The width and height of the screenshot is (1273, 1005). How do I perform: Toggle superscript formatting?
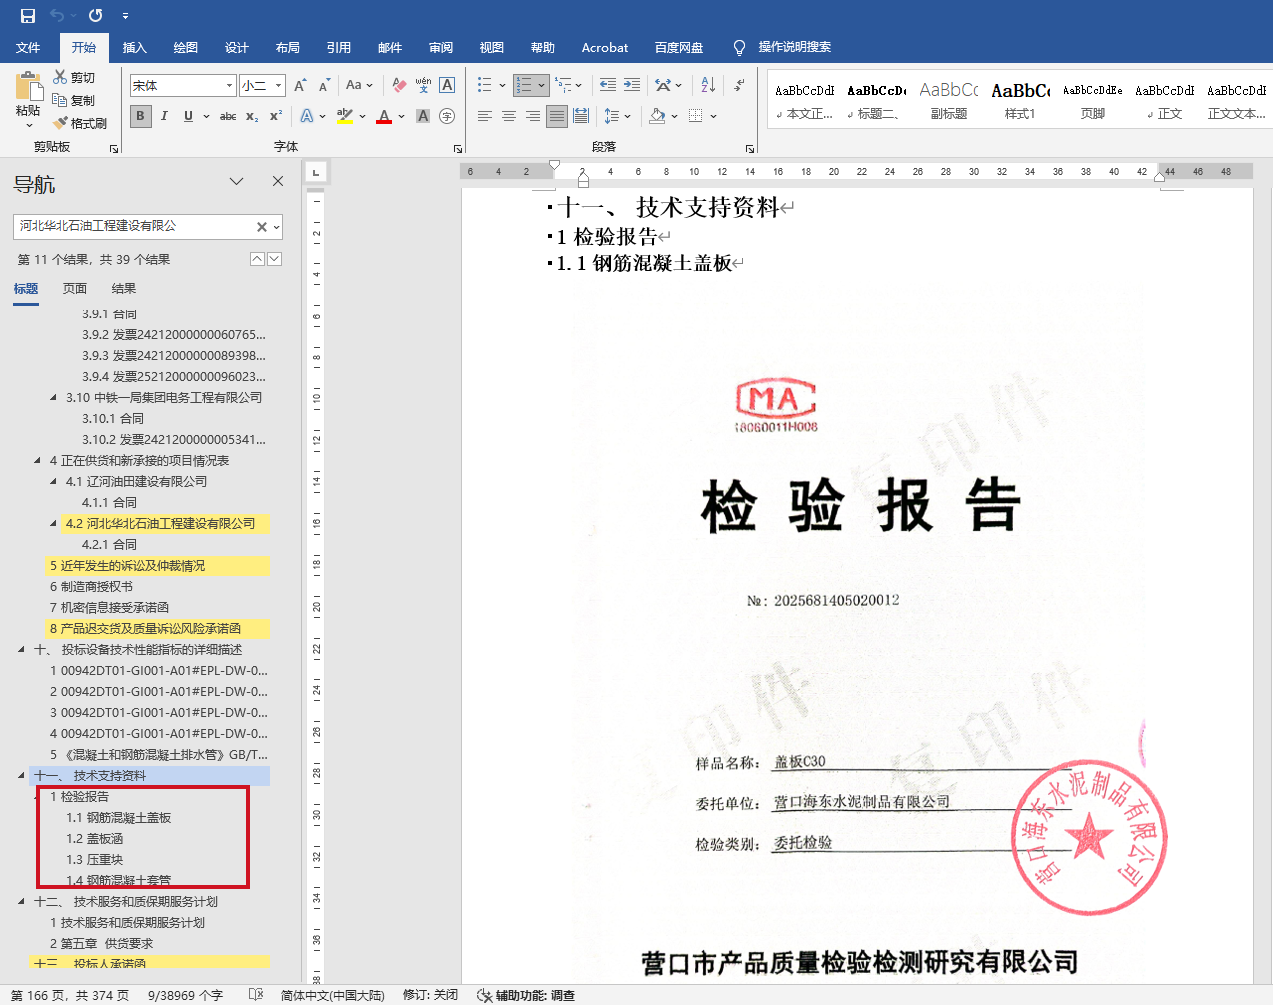pyautogui.click(x=276, y=116)
